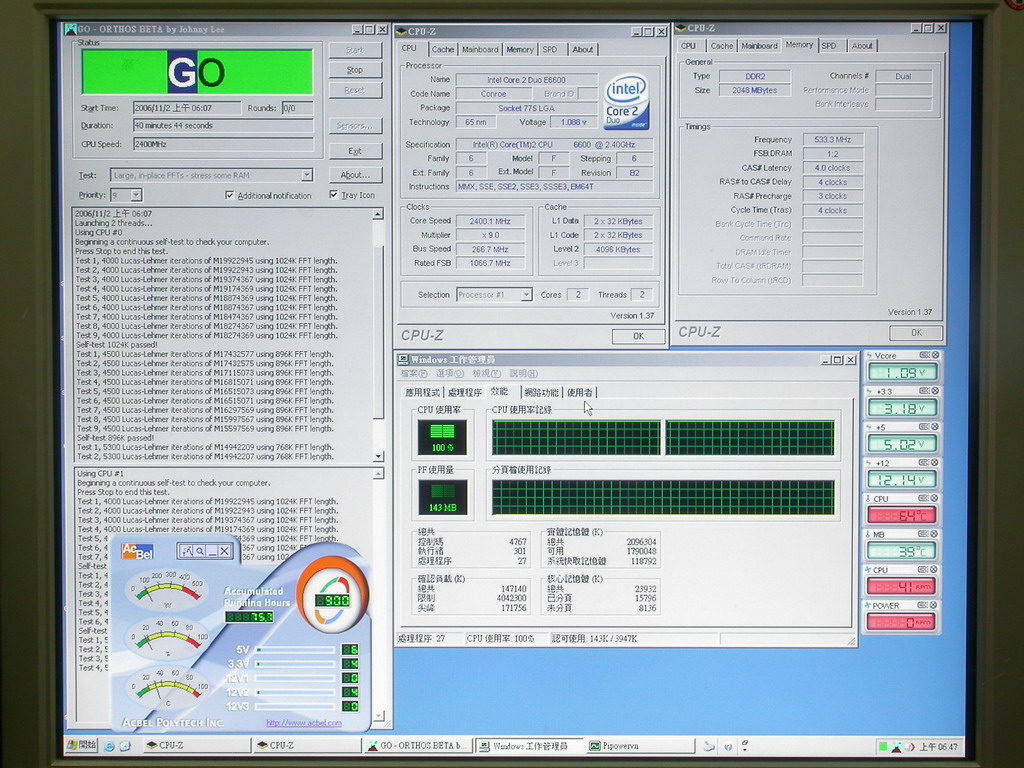Switch to the 使用者 tab in Task Manager
The height and width of the screenshot is (768, 1024).
pos(579,392)
